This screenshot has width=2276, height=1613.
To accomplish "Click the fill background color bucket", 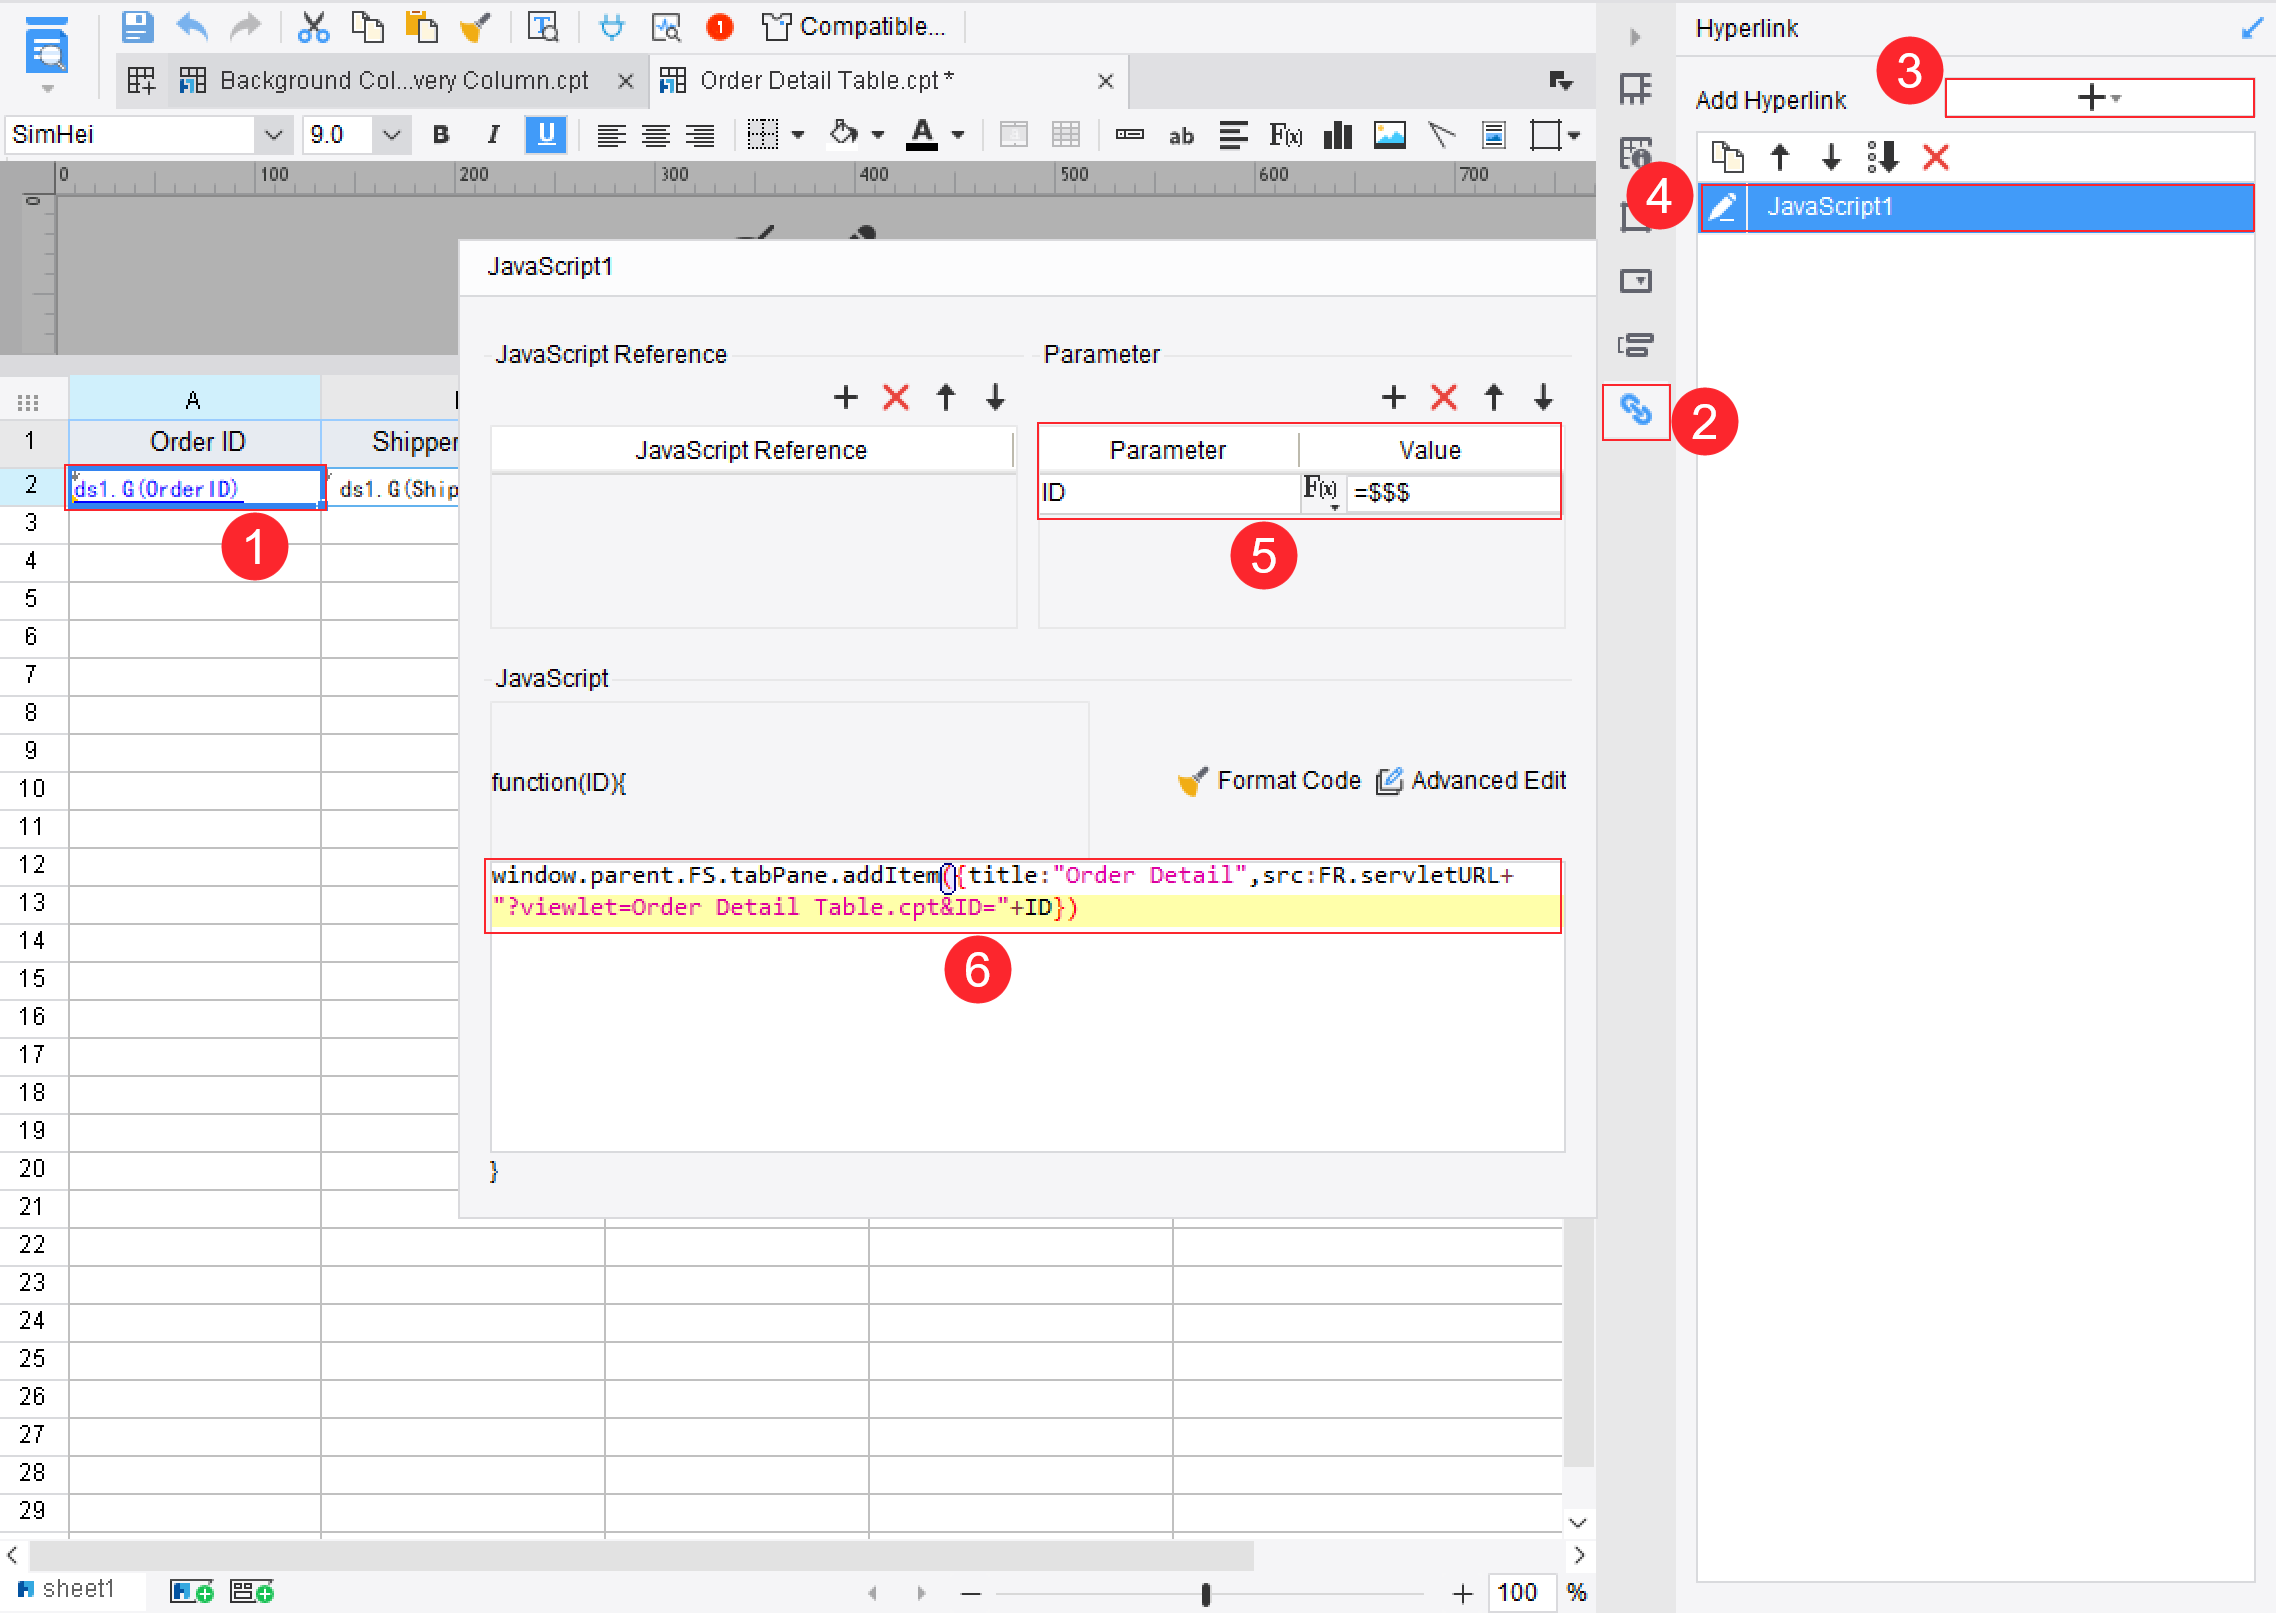I will (844, 135).
